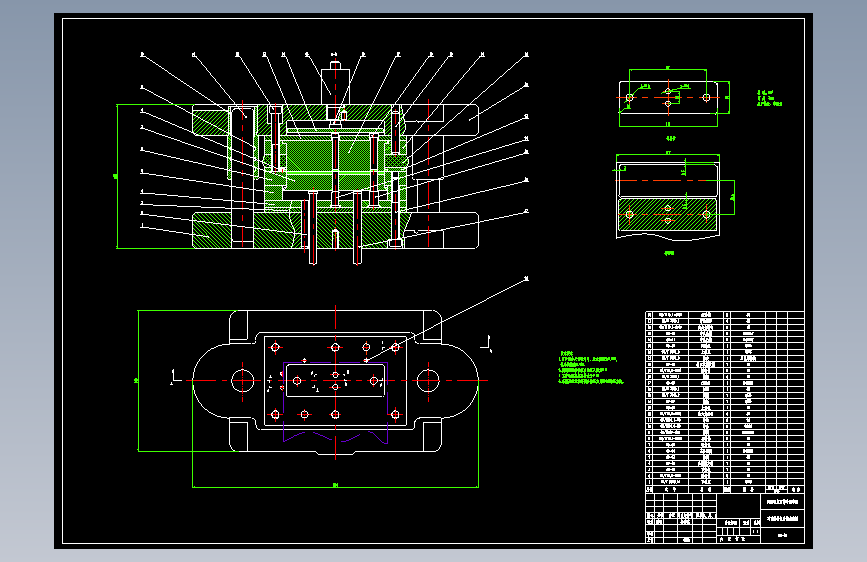Click the overall height dimension of section view
Screen dimensions: 867x562
pos(116,176)
